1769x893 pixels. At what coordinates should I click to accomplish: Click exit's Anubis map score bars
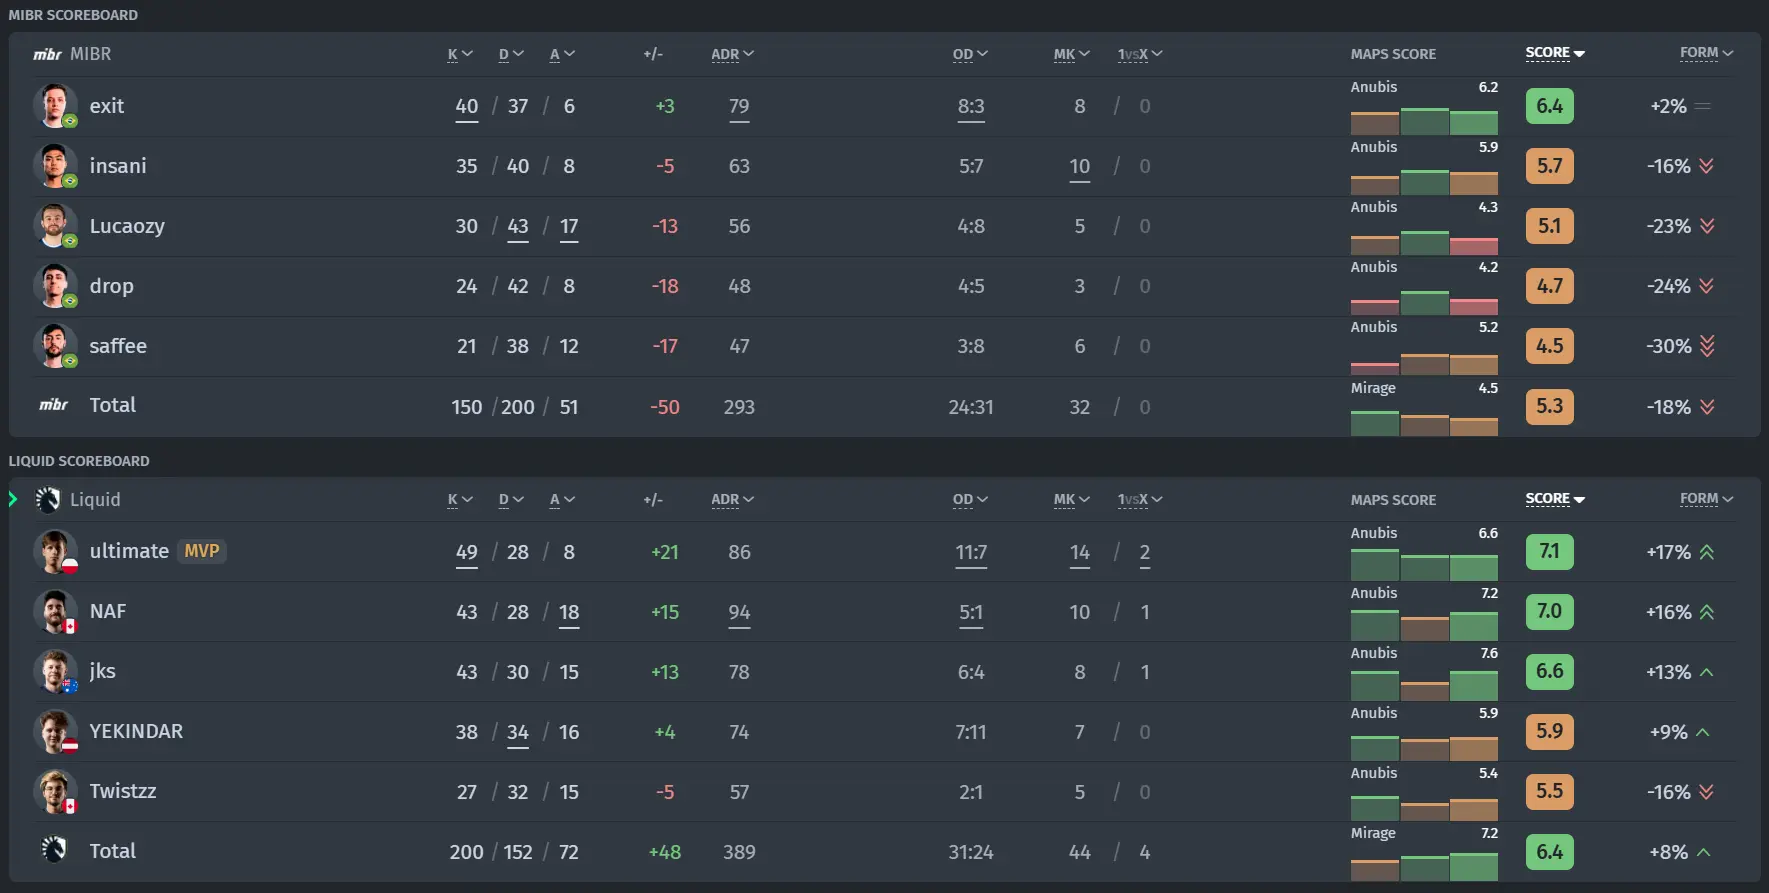click(1424, 120)
